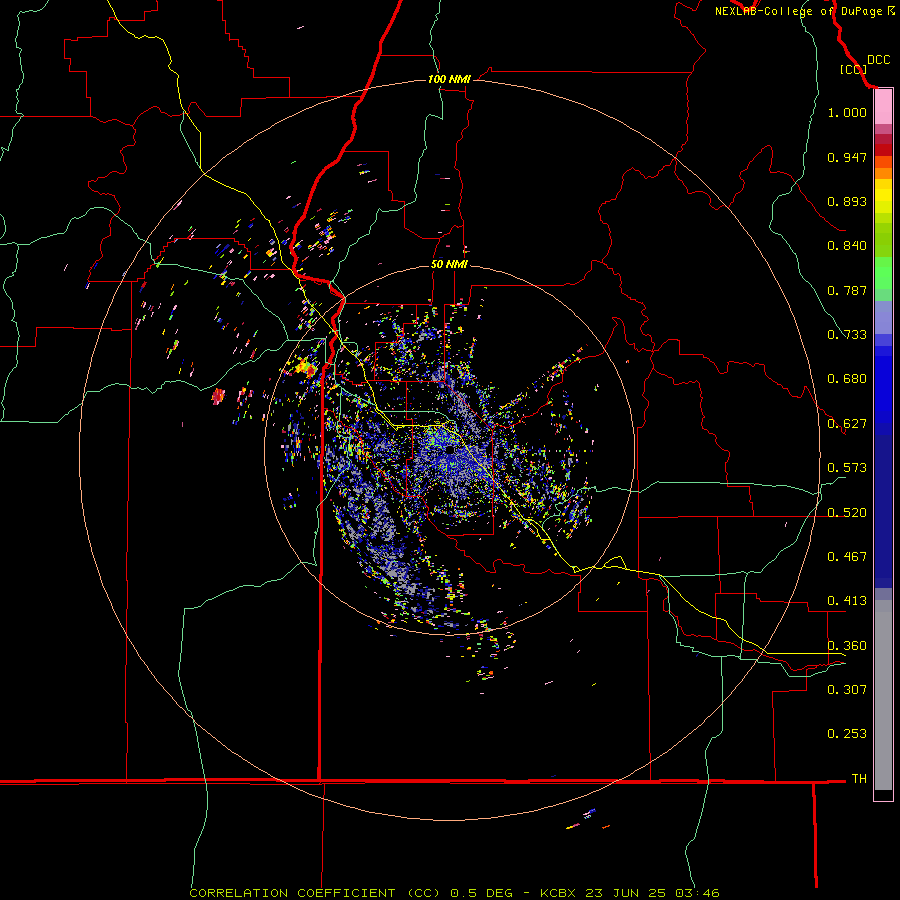The height and width of the screenshot is (900, 900).
Task: Select the 0.733 legend value
Action: point(847,335)
